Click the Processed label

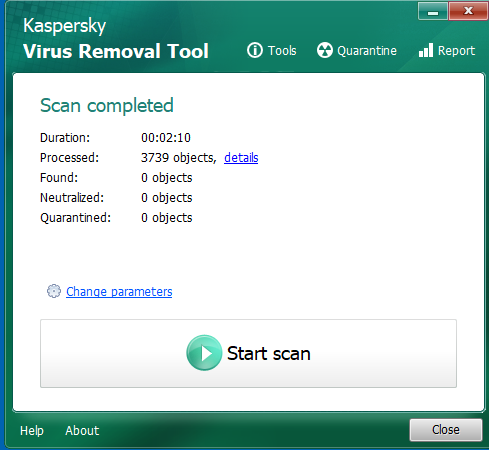(x=69, y=158)
